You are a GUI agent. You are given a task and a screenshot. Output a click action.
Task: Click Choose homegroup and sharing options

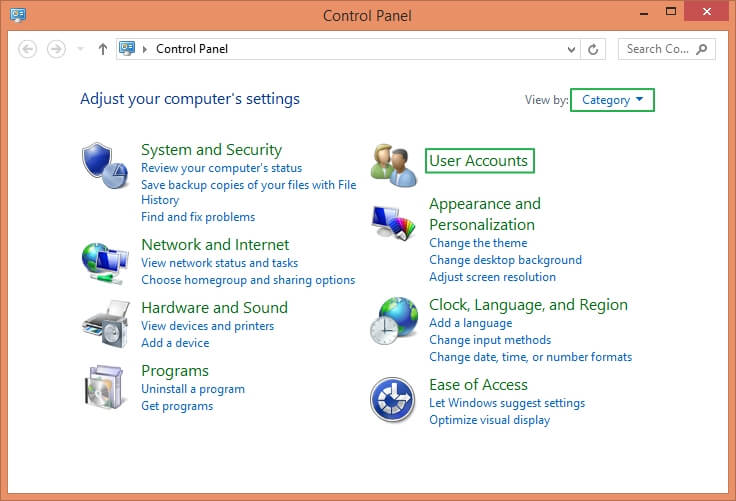pos(248,280)
